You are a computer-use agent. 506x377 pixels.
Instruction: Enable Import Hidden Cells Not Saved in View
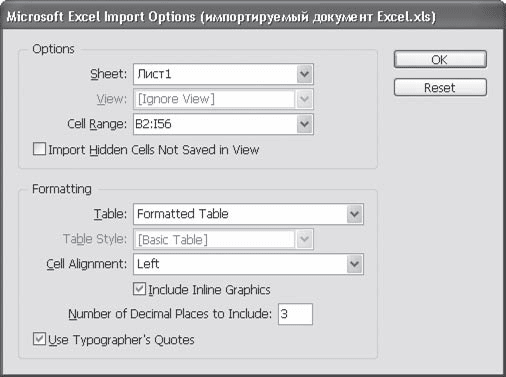point(39,149)
